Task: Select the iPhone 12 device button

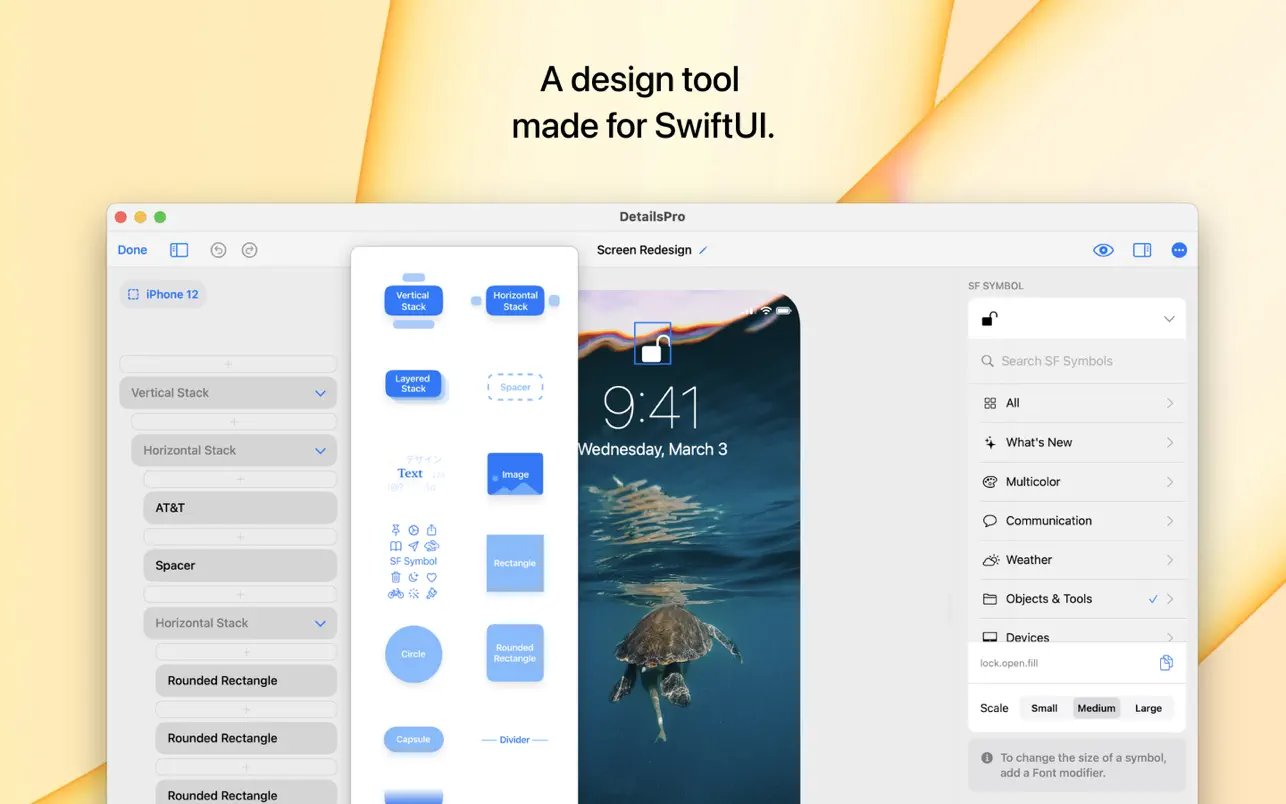Action: [162, 293]
